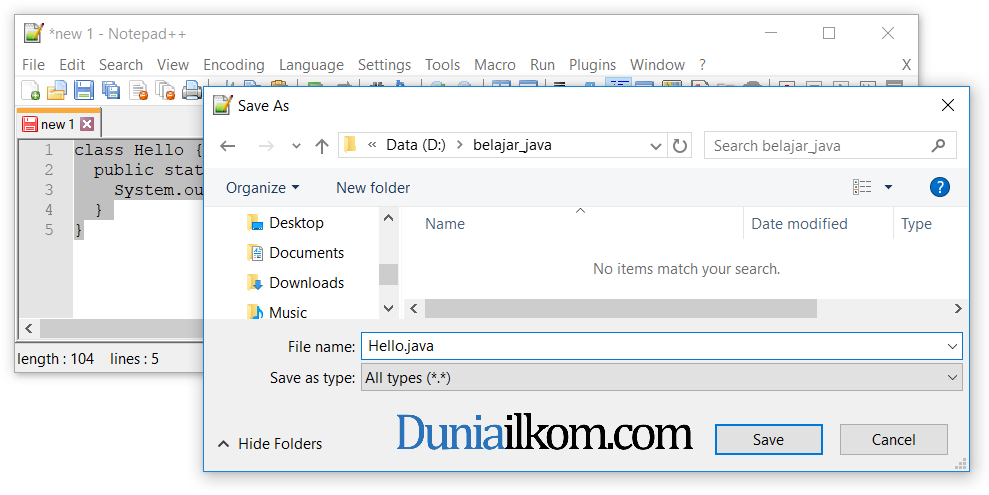Click the Cancel button

[x=893, y=440]
